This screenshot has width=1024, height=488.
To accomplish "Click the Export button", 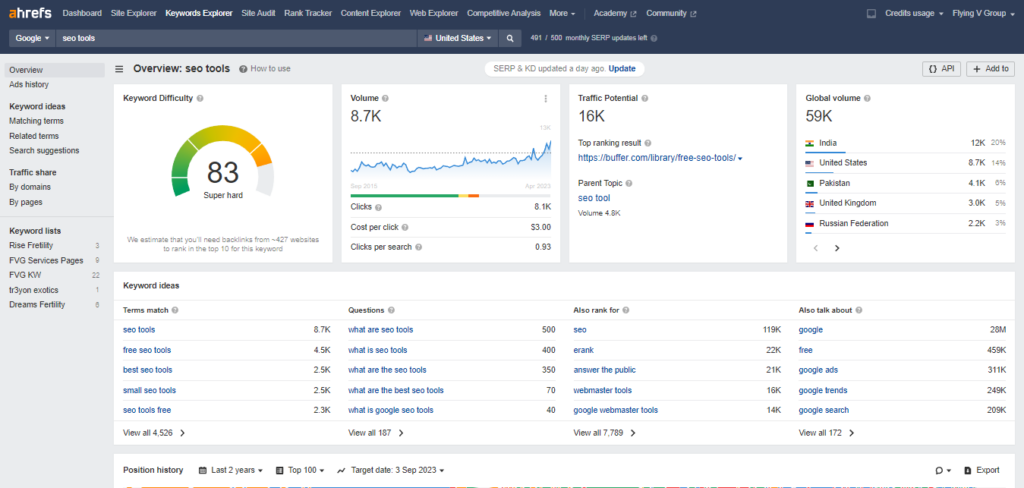I will point(982,470).
